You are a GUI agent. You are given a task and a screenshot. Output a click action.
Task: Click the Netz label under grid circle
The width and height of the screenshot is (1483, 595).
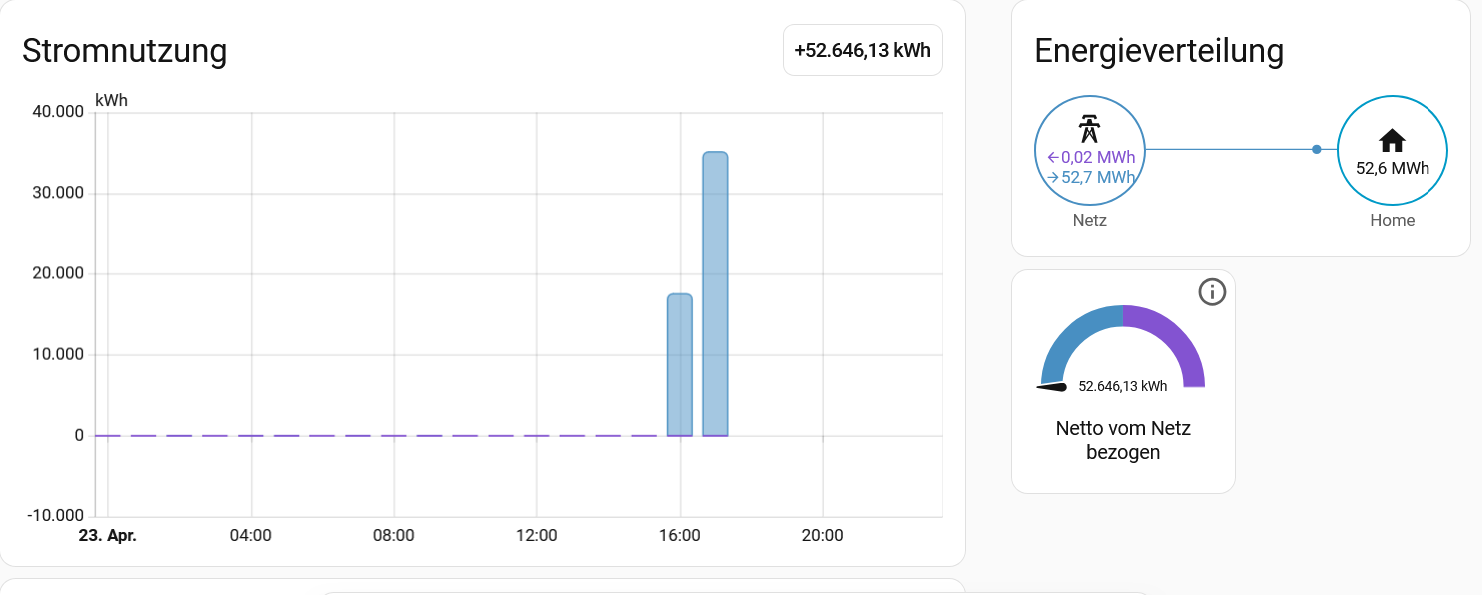point(1089,220)
